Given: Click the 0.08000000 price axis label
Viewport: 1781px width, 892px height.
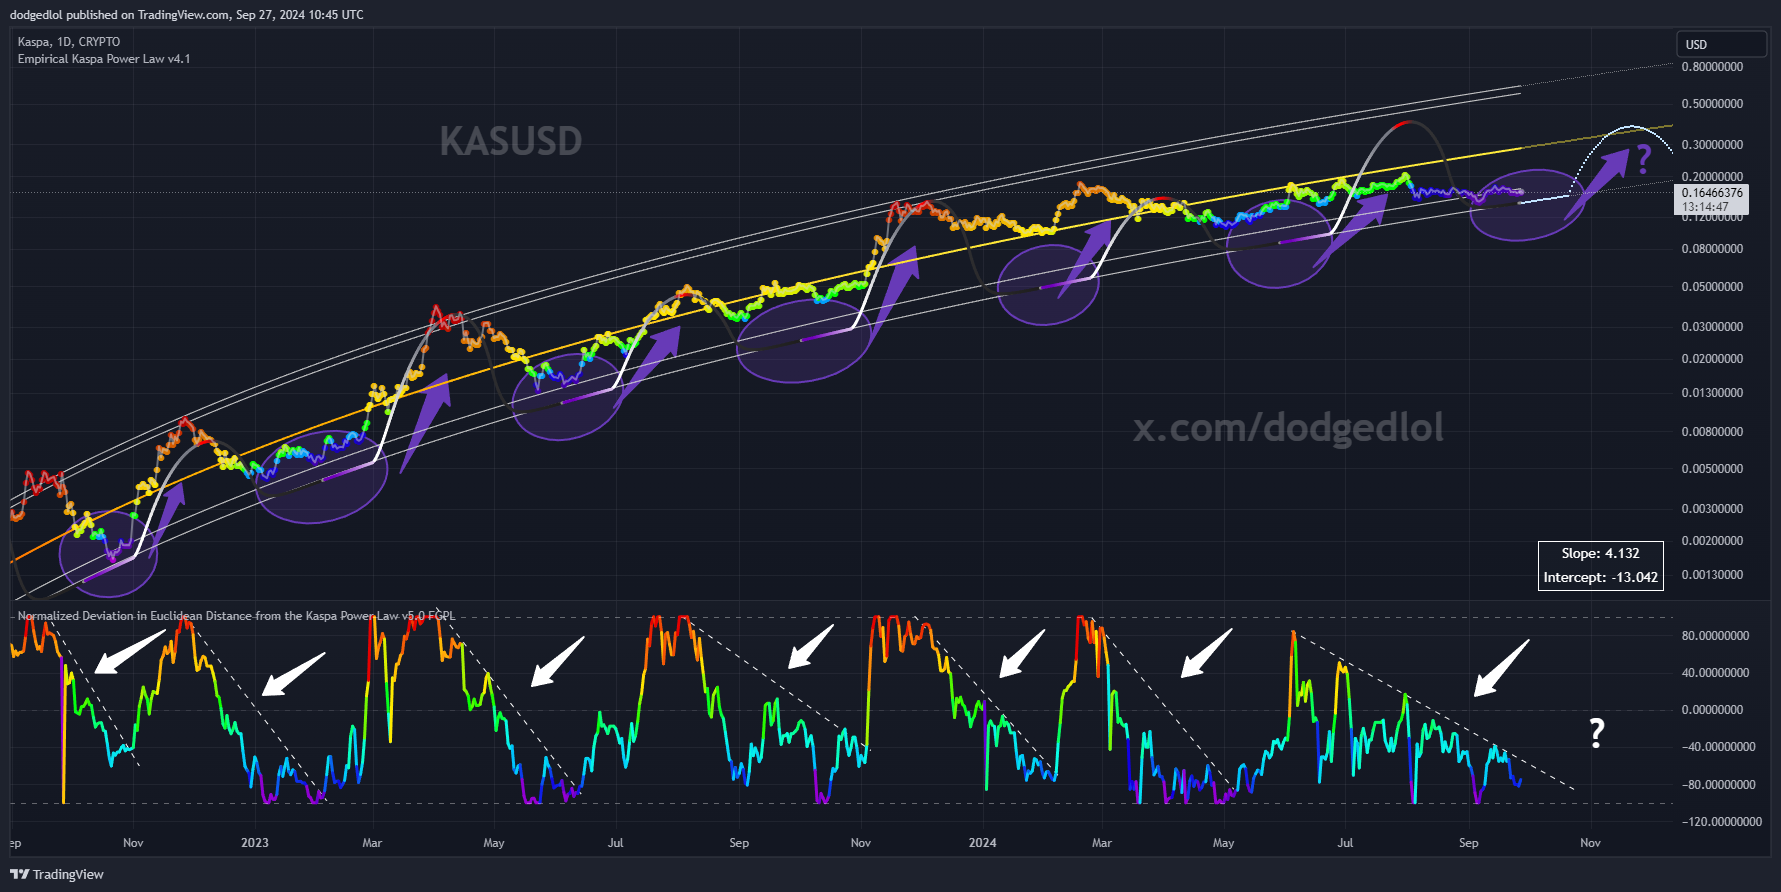Looking at the screenshot, I should pos(1712,249).
